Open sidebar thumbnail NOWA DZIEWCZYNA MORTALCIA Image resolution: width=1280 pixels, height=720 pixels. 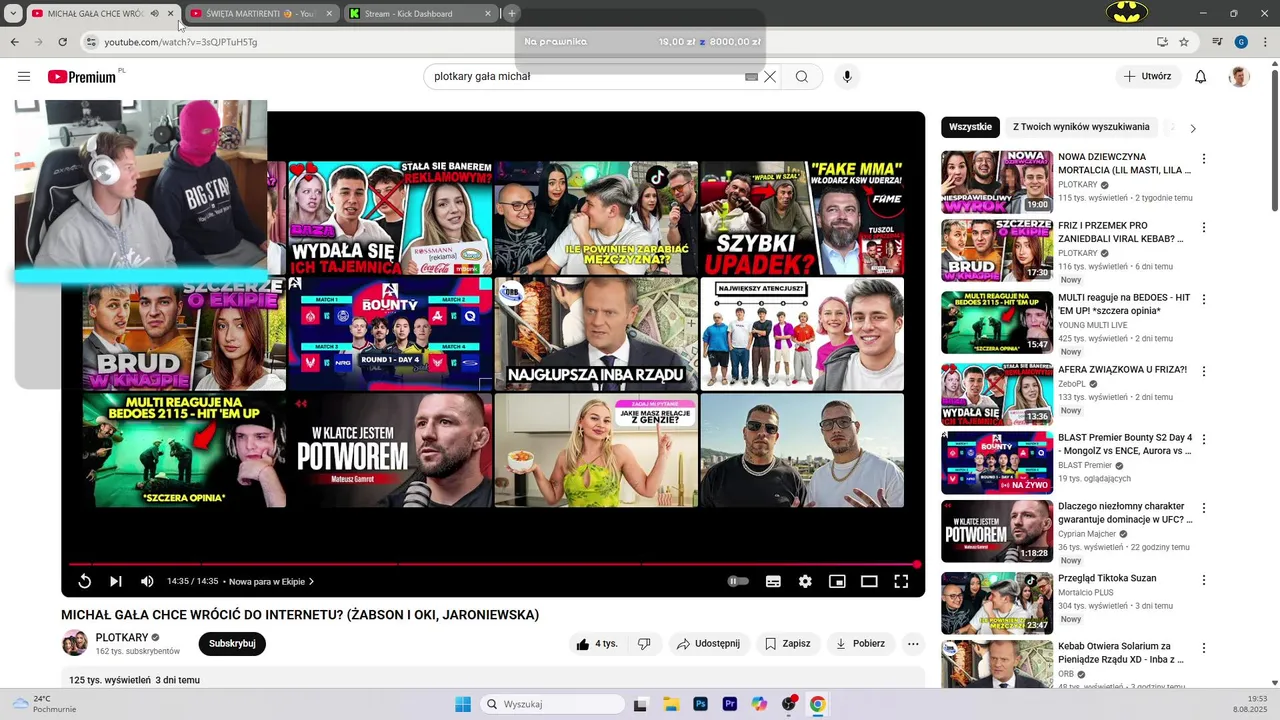[x=997, y=182]
